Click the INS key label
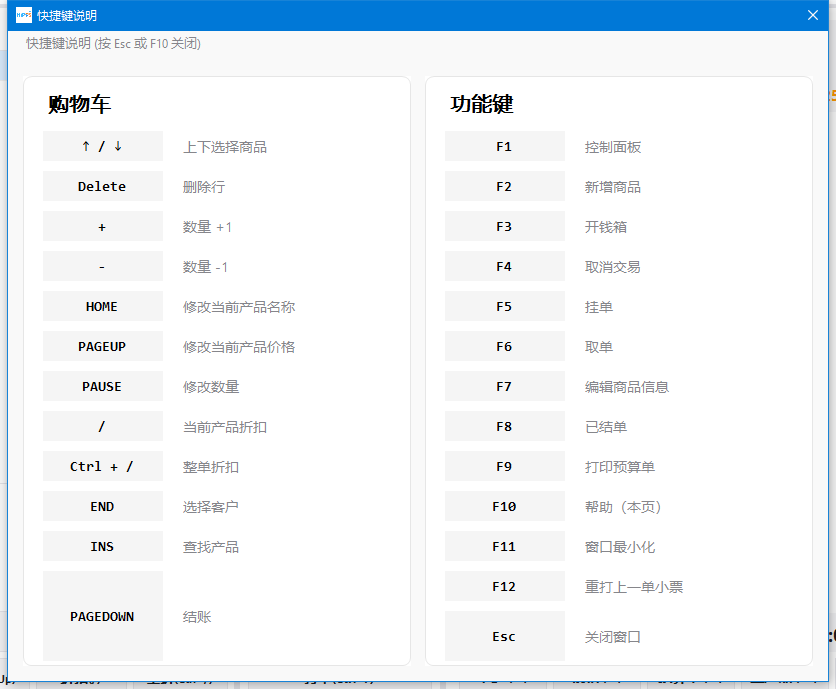Viewport: 836px width, 689px height. click(102, 546)
